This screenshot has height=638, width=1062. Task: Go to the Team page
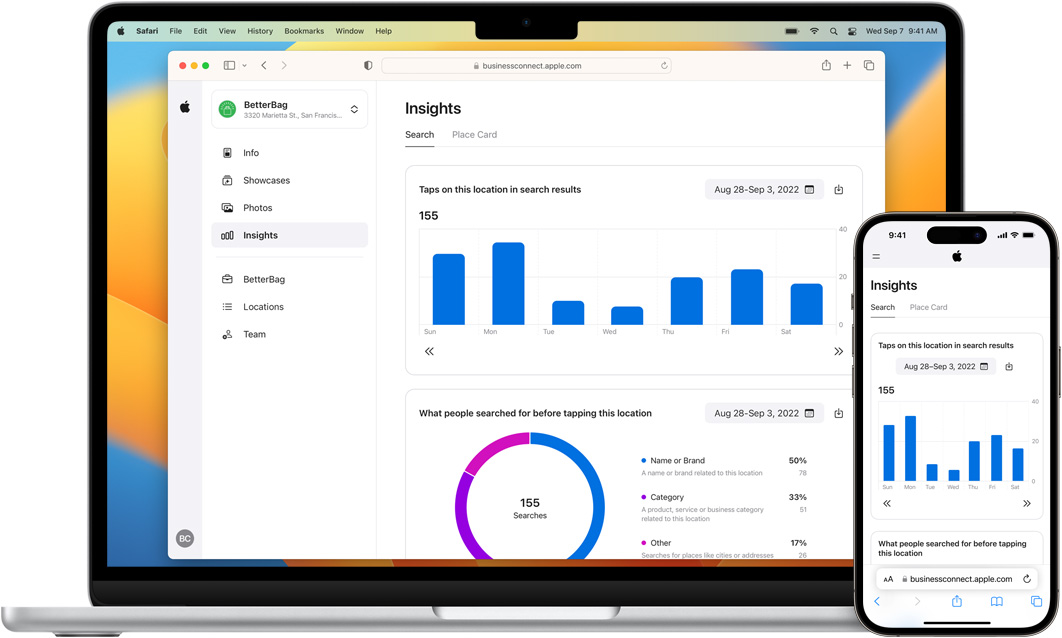coord(254,335)
